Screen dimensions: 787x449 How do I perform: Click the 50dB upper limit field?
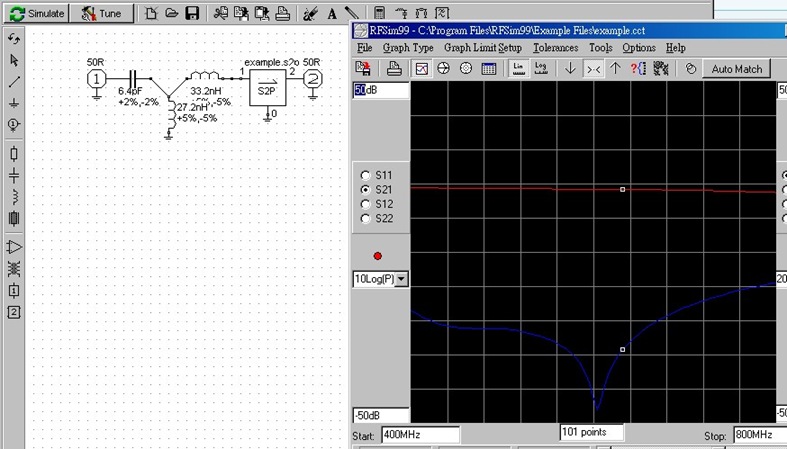coord(381,90)
